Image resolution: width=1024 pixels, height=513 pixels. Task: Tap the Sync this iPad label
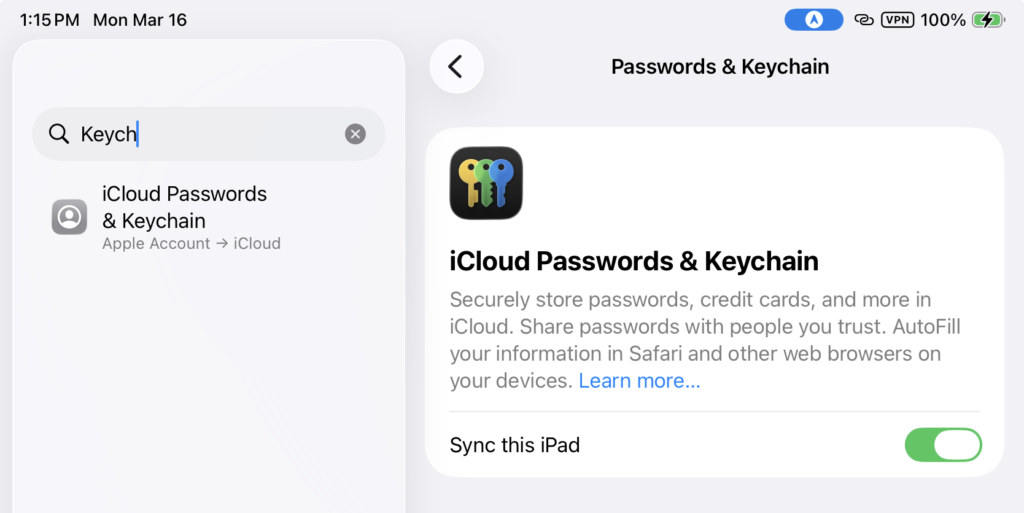[515, 445]
